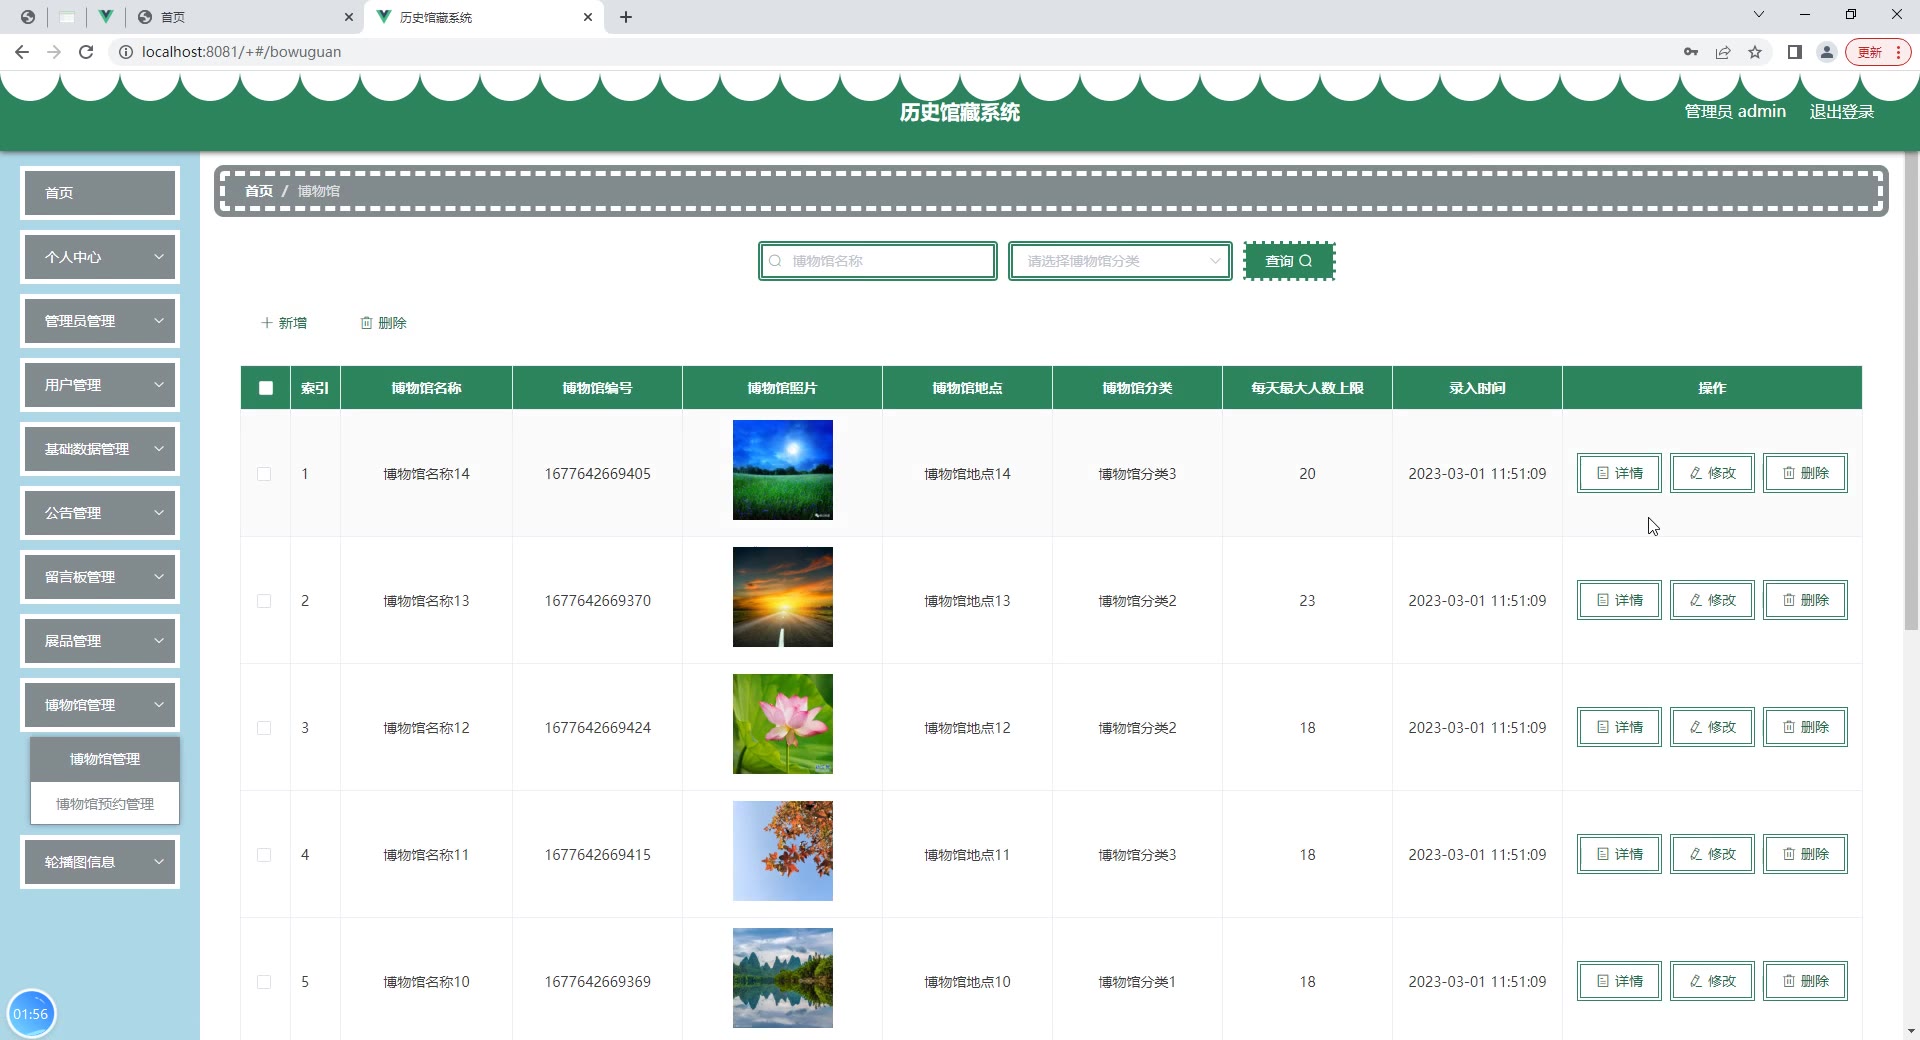Expand the 展品管理 sidebar menu
This screenshot has height=1040, width=1920.
point(100,641)
